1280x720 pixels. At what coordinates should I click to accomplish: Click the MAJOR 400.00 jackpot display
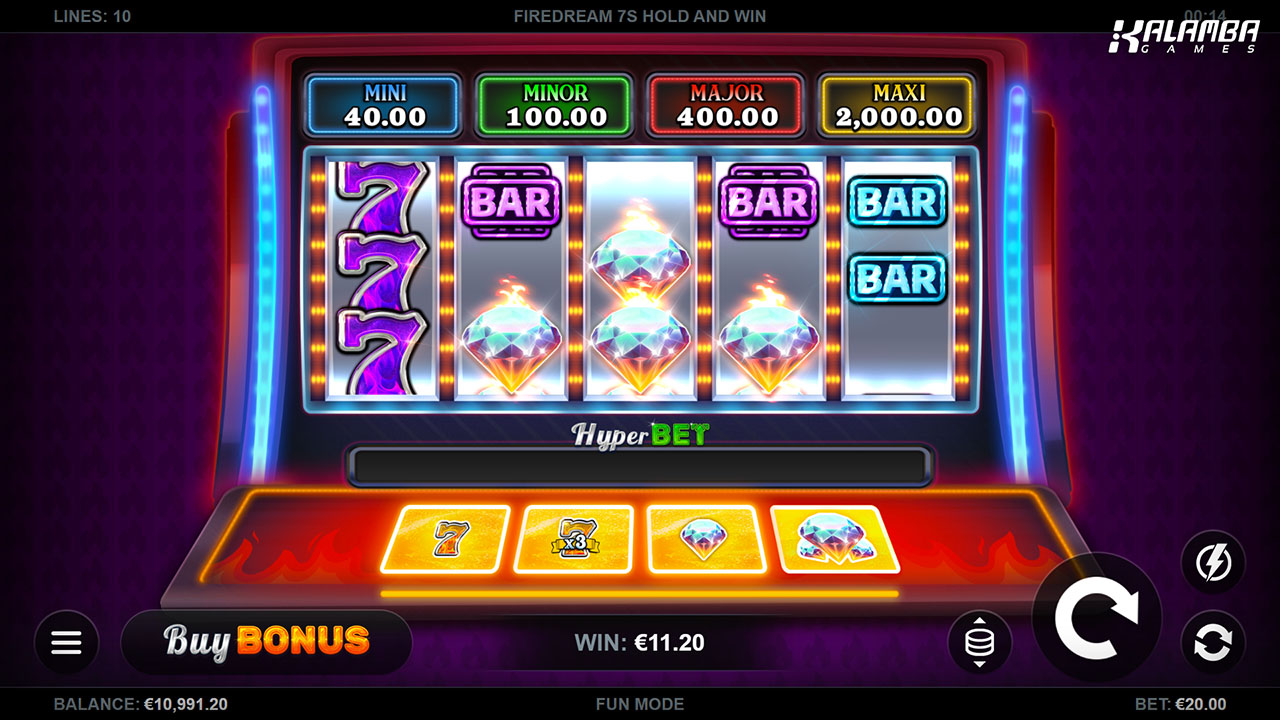[x=727, y=106]
